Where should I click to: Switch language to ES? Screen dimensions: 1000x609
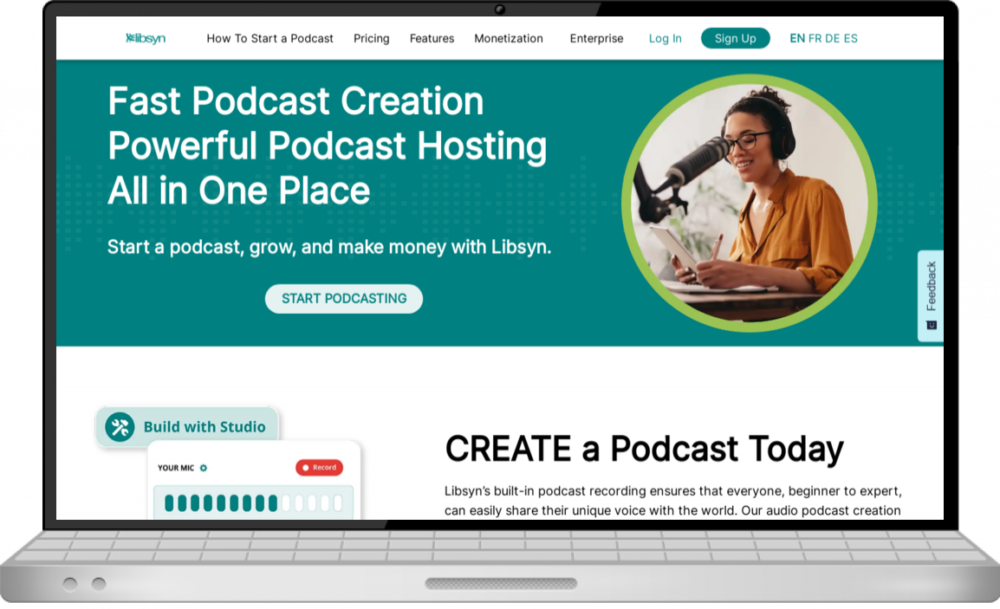click(x=850, y=38)
